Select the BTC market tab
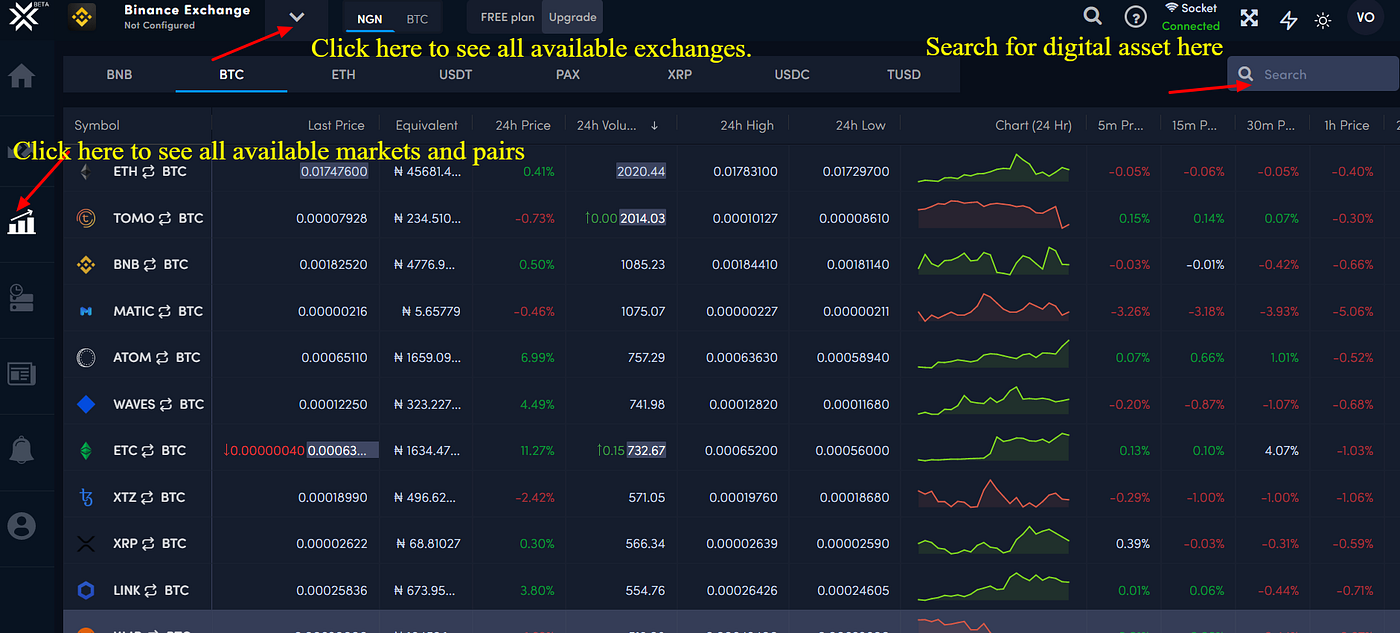This screenshot has height=633, width=1400. click(x=231, y=75)
